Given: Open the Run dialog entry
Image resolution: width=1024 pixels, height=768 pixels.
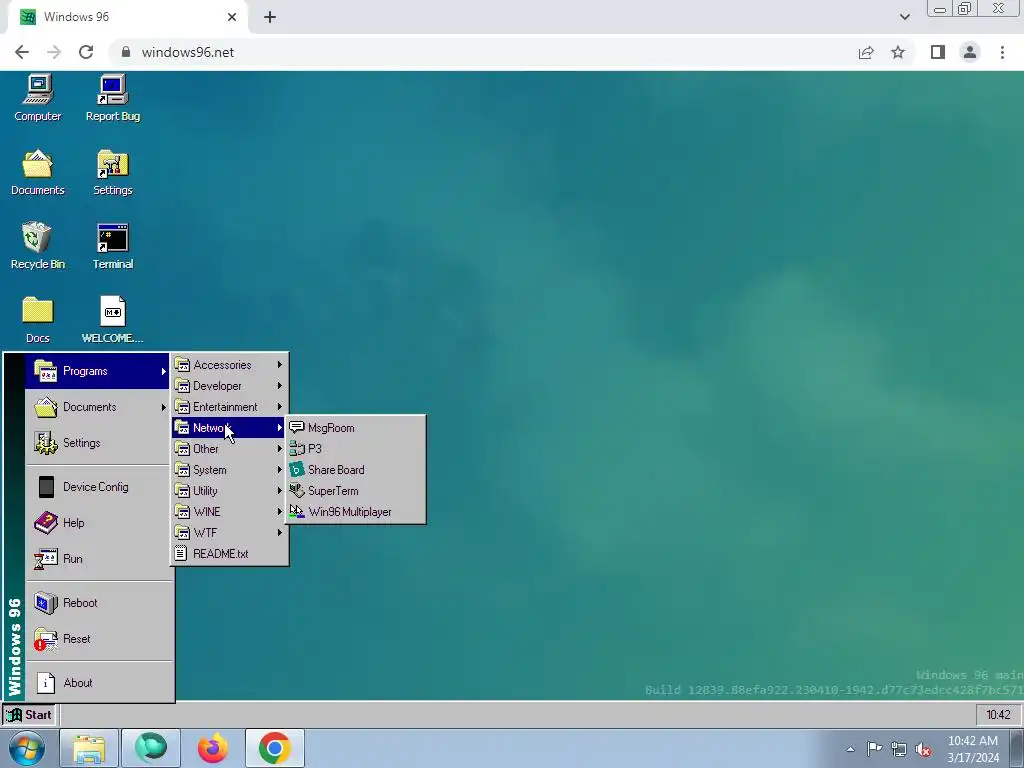Looking at the screenshot, I should 99,558.
